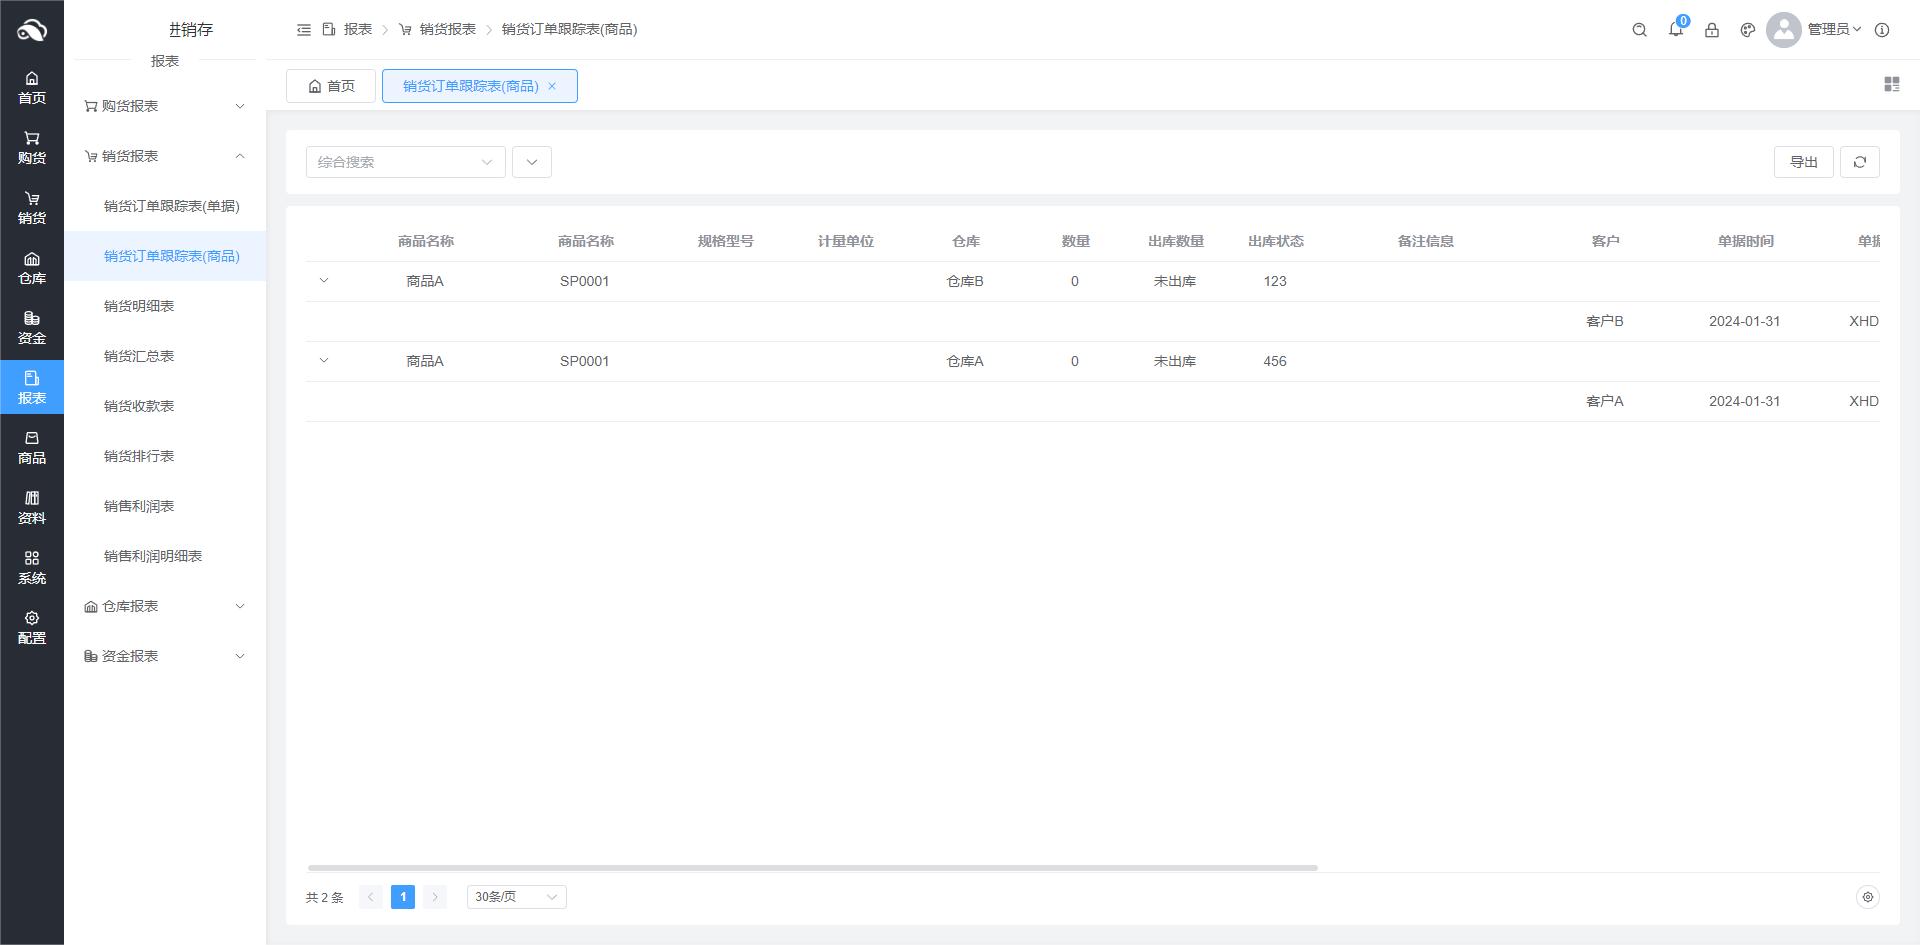The image size is (1920, 945).
Task: Collapse the 仓库A product row
Action: [x=324, y=361]
